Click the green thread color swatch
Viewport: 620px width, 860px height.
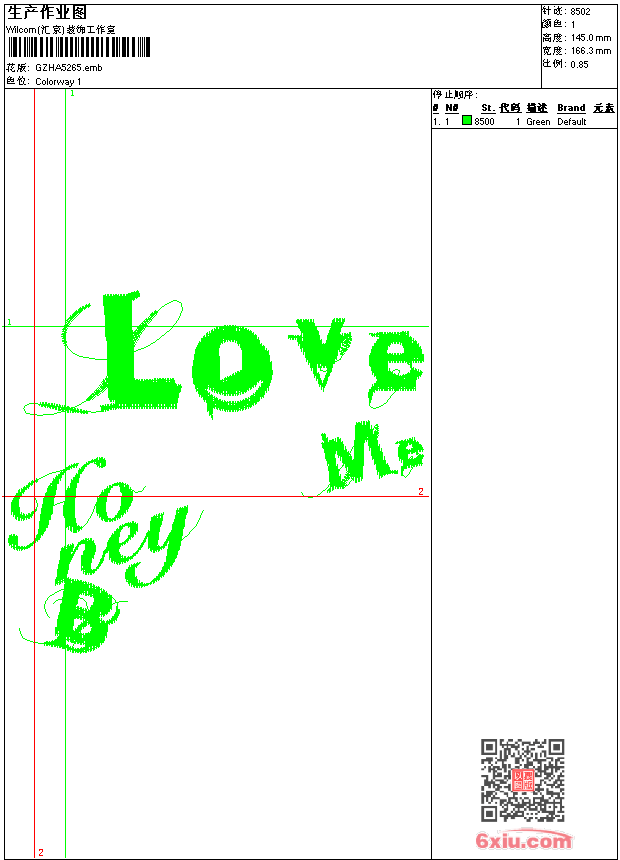(467, 121)
